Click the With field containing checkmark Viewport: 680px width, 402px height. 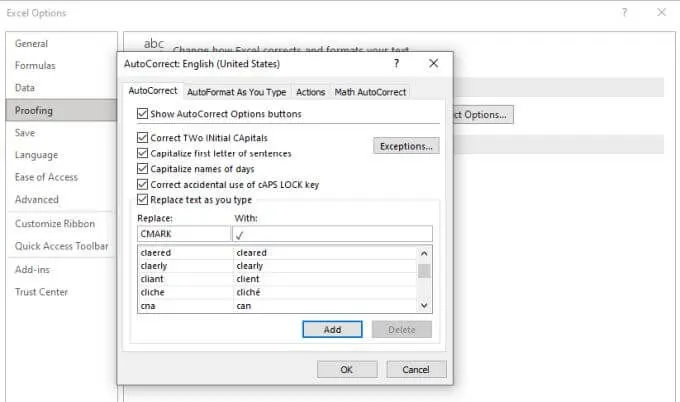click(x=333, y=234)
